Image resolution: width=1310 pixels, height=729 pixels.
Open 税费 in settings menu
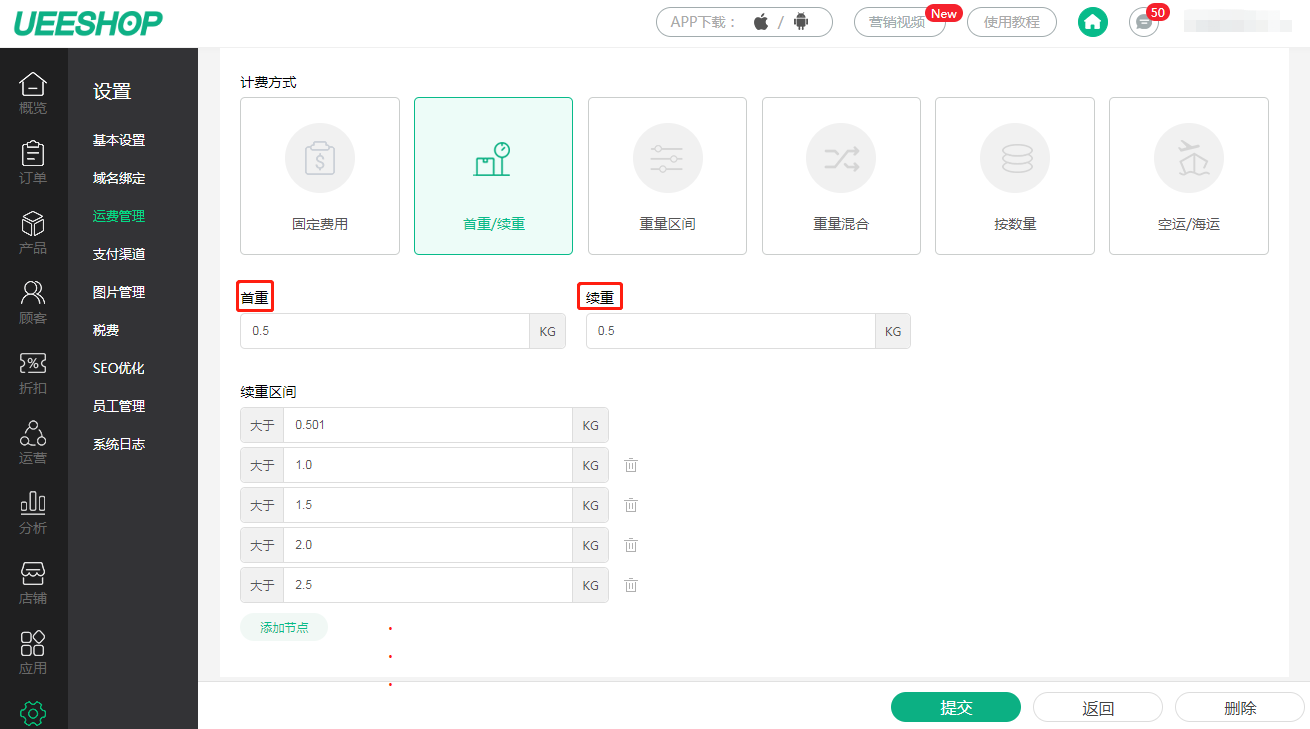(106, 330)
